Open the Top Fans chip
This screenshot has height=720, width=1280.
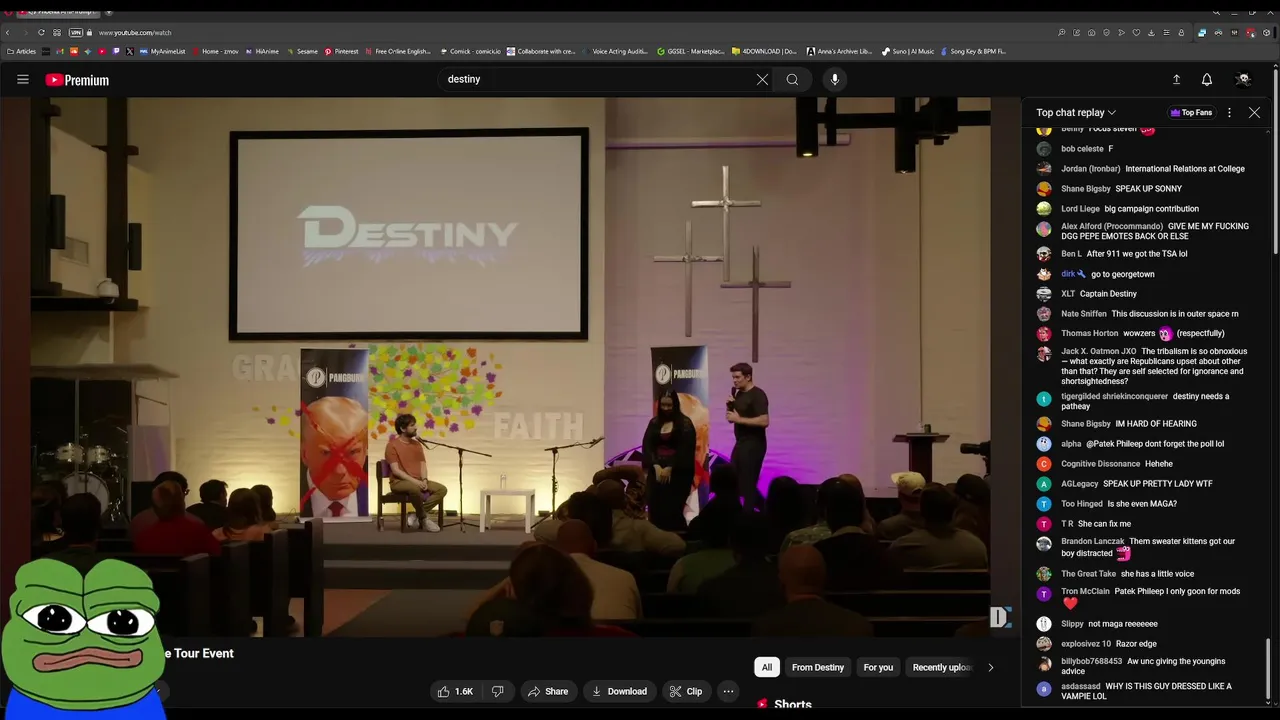[x=1191, y=112]
